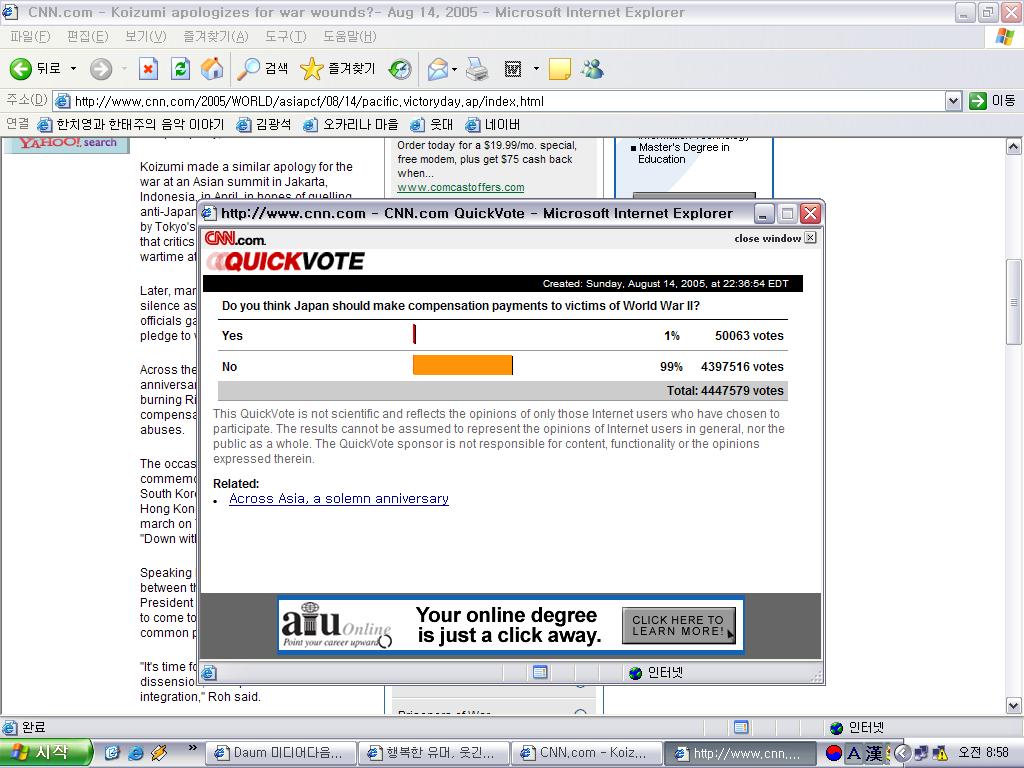The width and height of the screenshot is (1024, 768).
Task: Click the yellow note icon in toolbar
Action: 560,69
